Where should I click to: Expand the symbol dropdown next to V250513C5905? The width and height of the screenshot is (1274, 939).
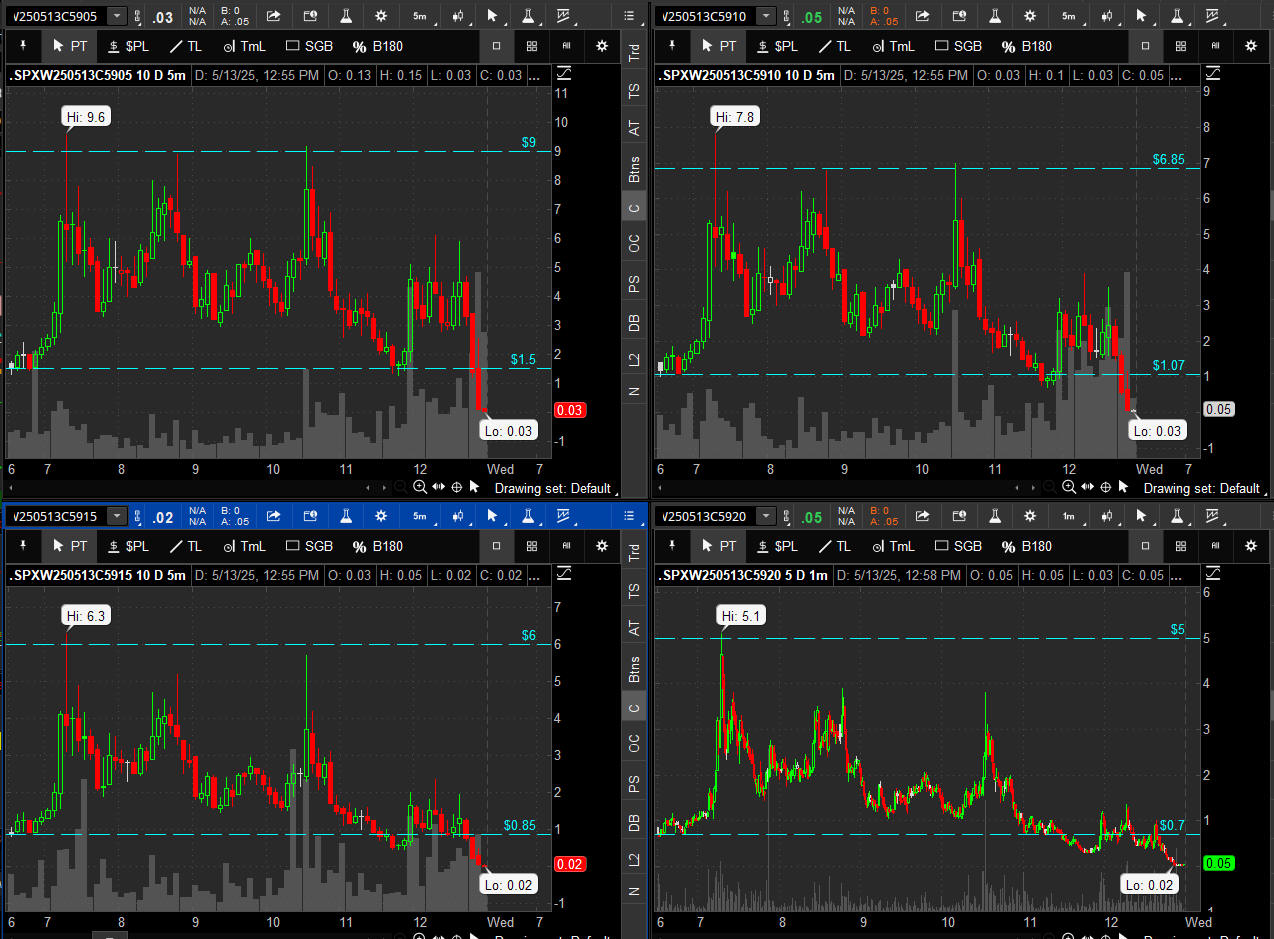coord(117,16)
